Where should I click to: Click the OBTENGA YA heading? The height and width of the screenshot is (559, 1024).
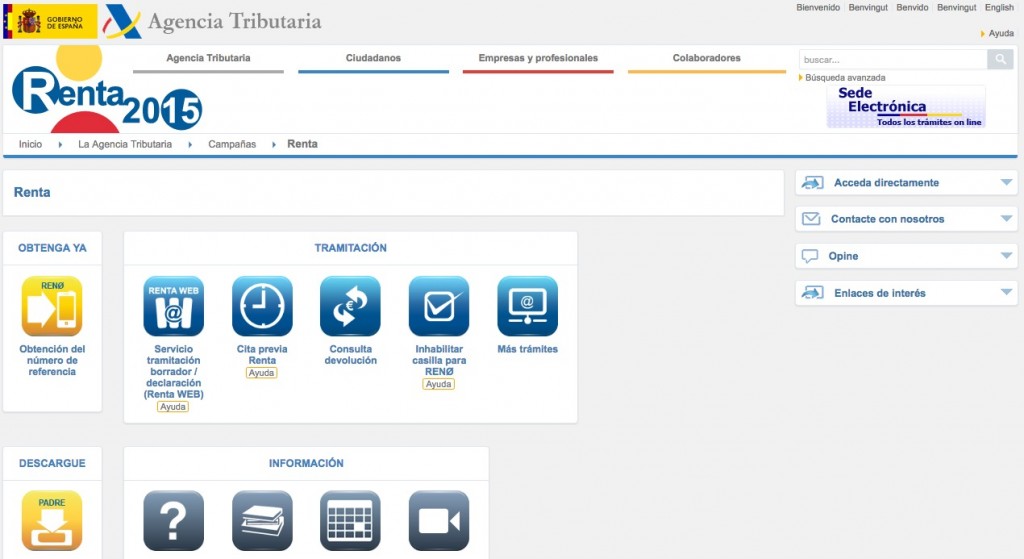click(52, 248)
